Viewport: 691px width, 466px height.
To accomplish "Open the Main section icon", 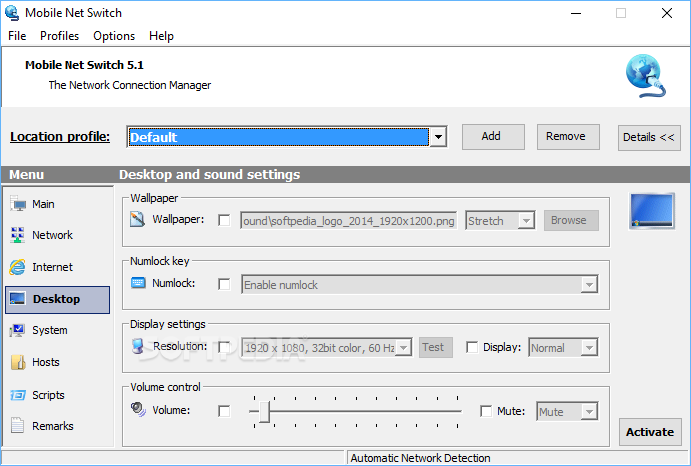I will [x=18, y=204].
